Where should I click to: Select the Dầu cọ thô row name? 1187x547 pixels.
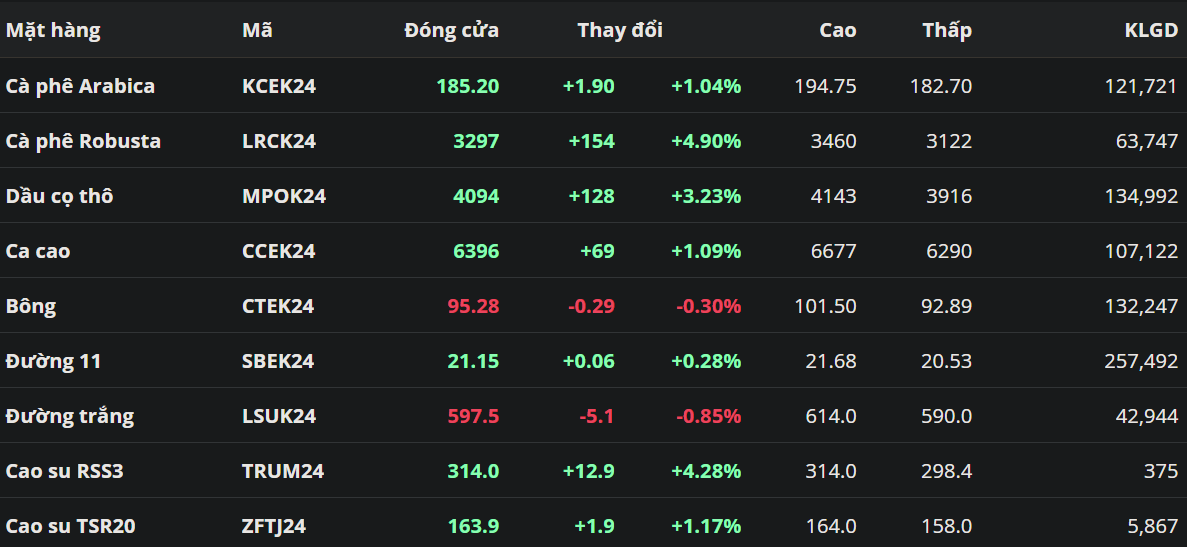click(59, 196)
